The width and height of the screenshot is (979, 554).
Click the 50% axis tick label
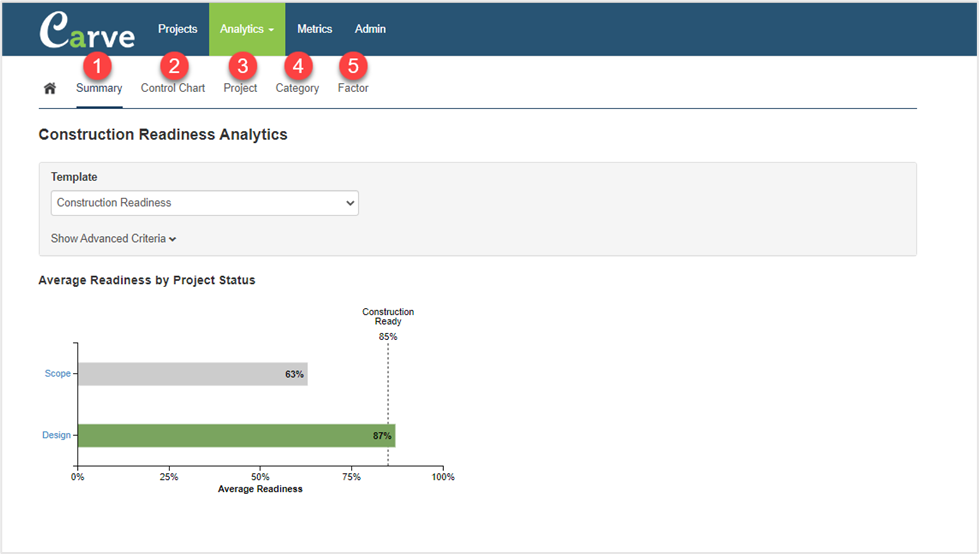[x=260, y=477]
